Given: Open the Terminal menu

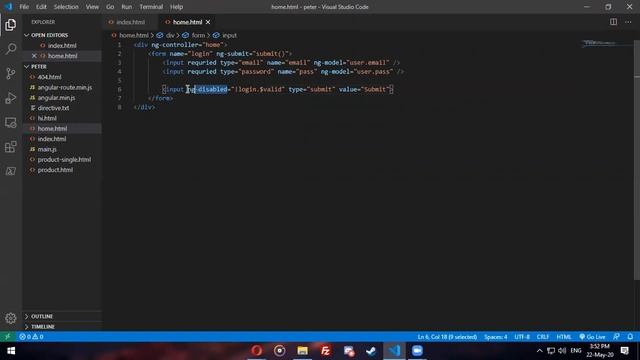Looking at the screenshot, I should pyautogui.click(x=151, y=7).
